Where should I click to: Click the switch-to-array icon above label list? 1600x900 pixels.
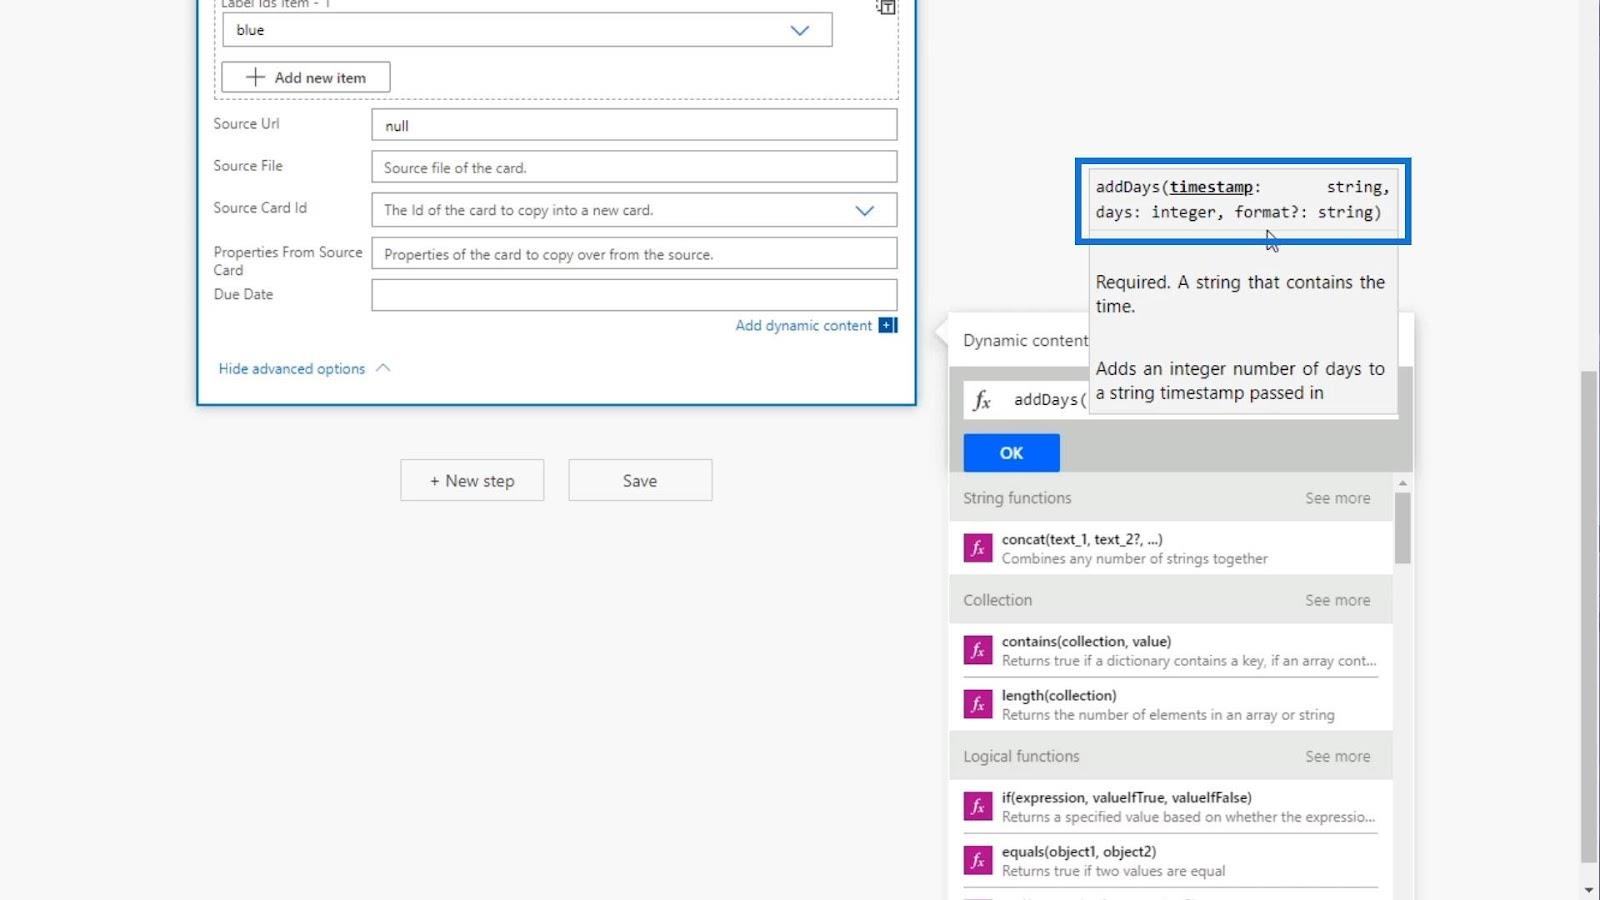click(x=886, y=7)
